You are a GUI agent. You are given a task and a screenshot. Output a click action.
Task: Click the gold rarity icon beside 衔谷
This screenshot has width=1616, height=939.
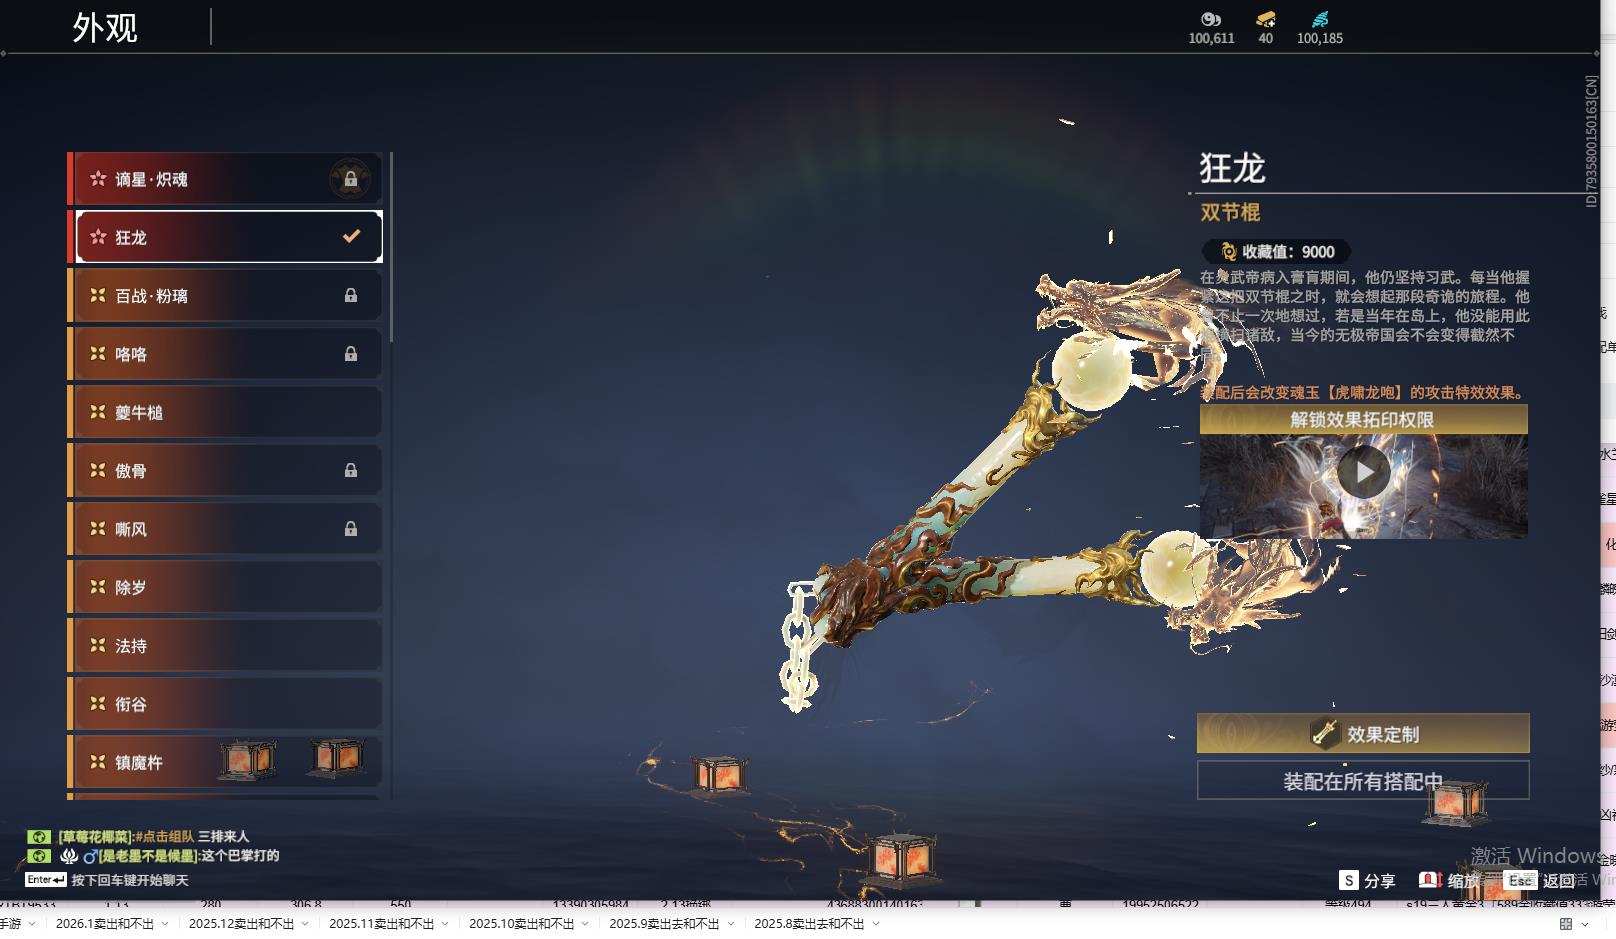[x=98, y=703]
